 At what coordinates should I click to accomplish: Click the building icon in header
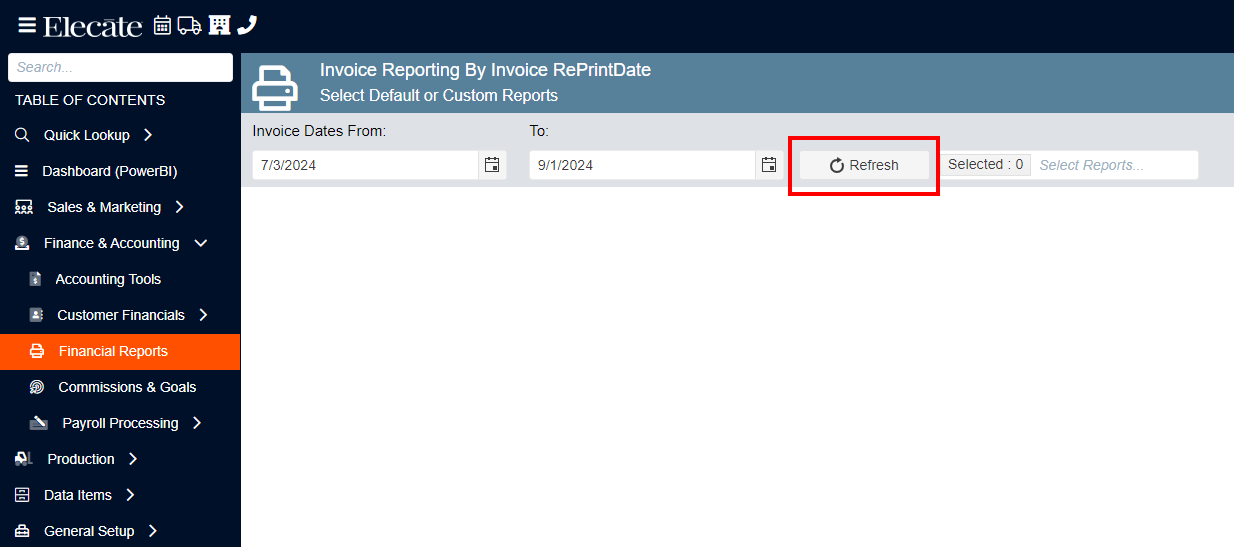(x=219, y=25)
